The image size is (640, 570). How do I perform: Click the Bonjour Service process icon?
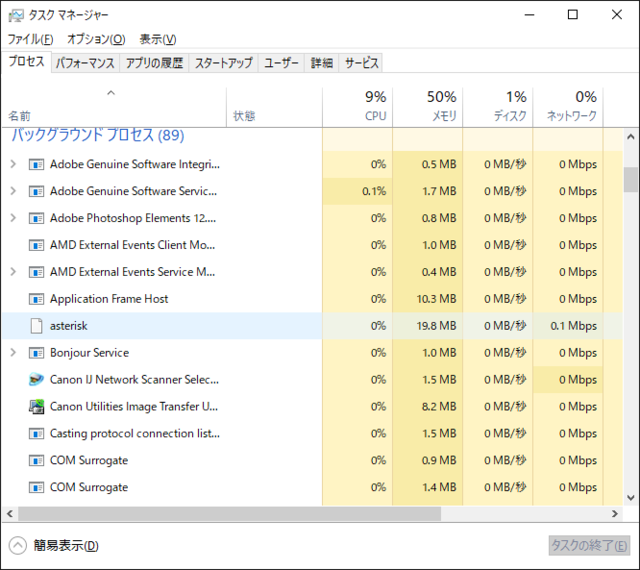(x=37, y=353)
